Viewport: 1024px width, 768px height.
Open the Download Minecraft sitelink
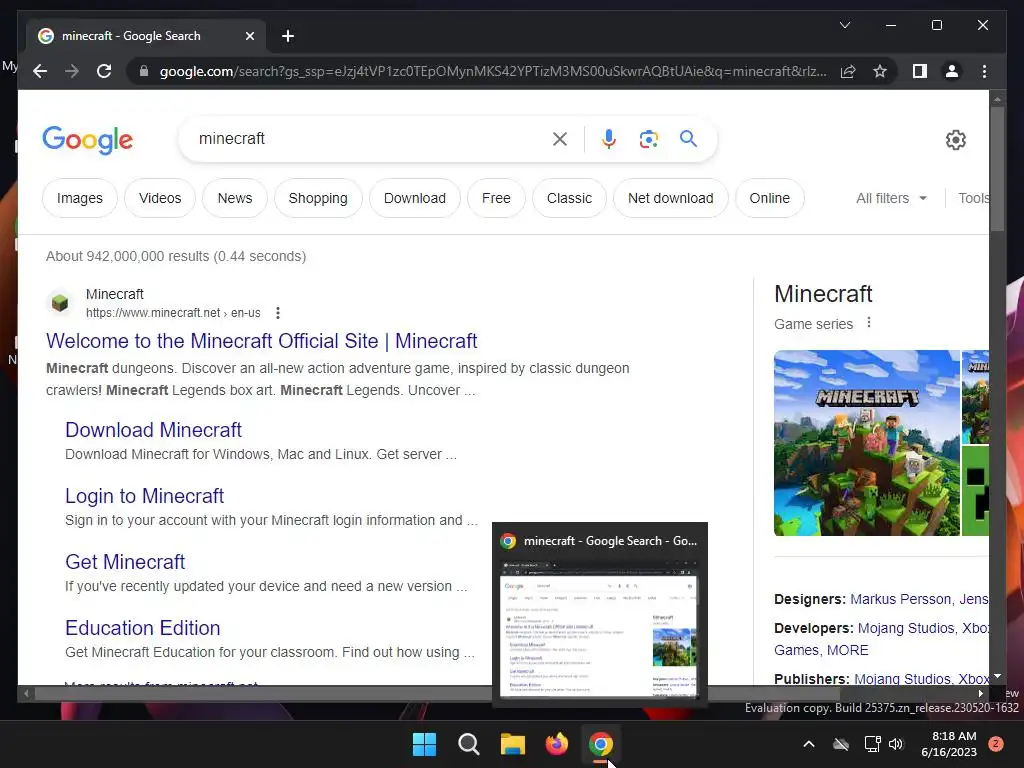[153, 430]
